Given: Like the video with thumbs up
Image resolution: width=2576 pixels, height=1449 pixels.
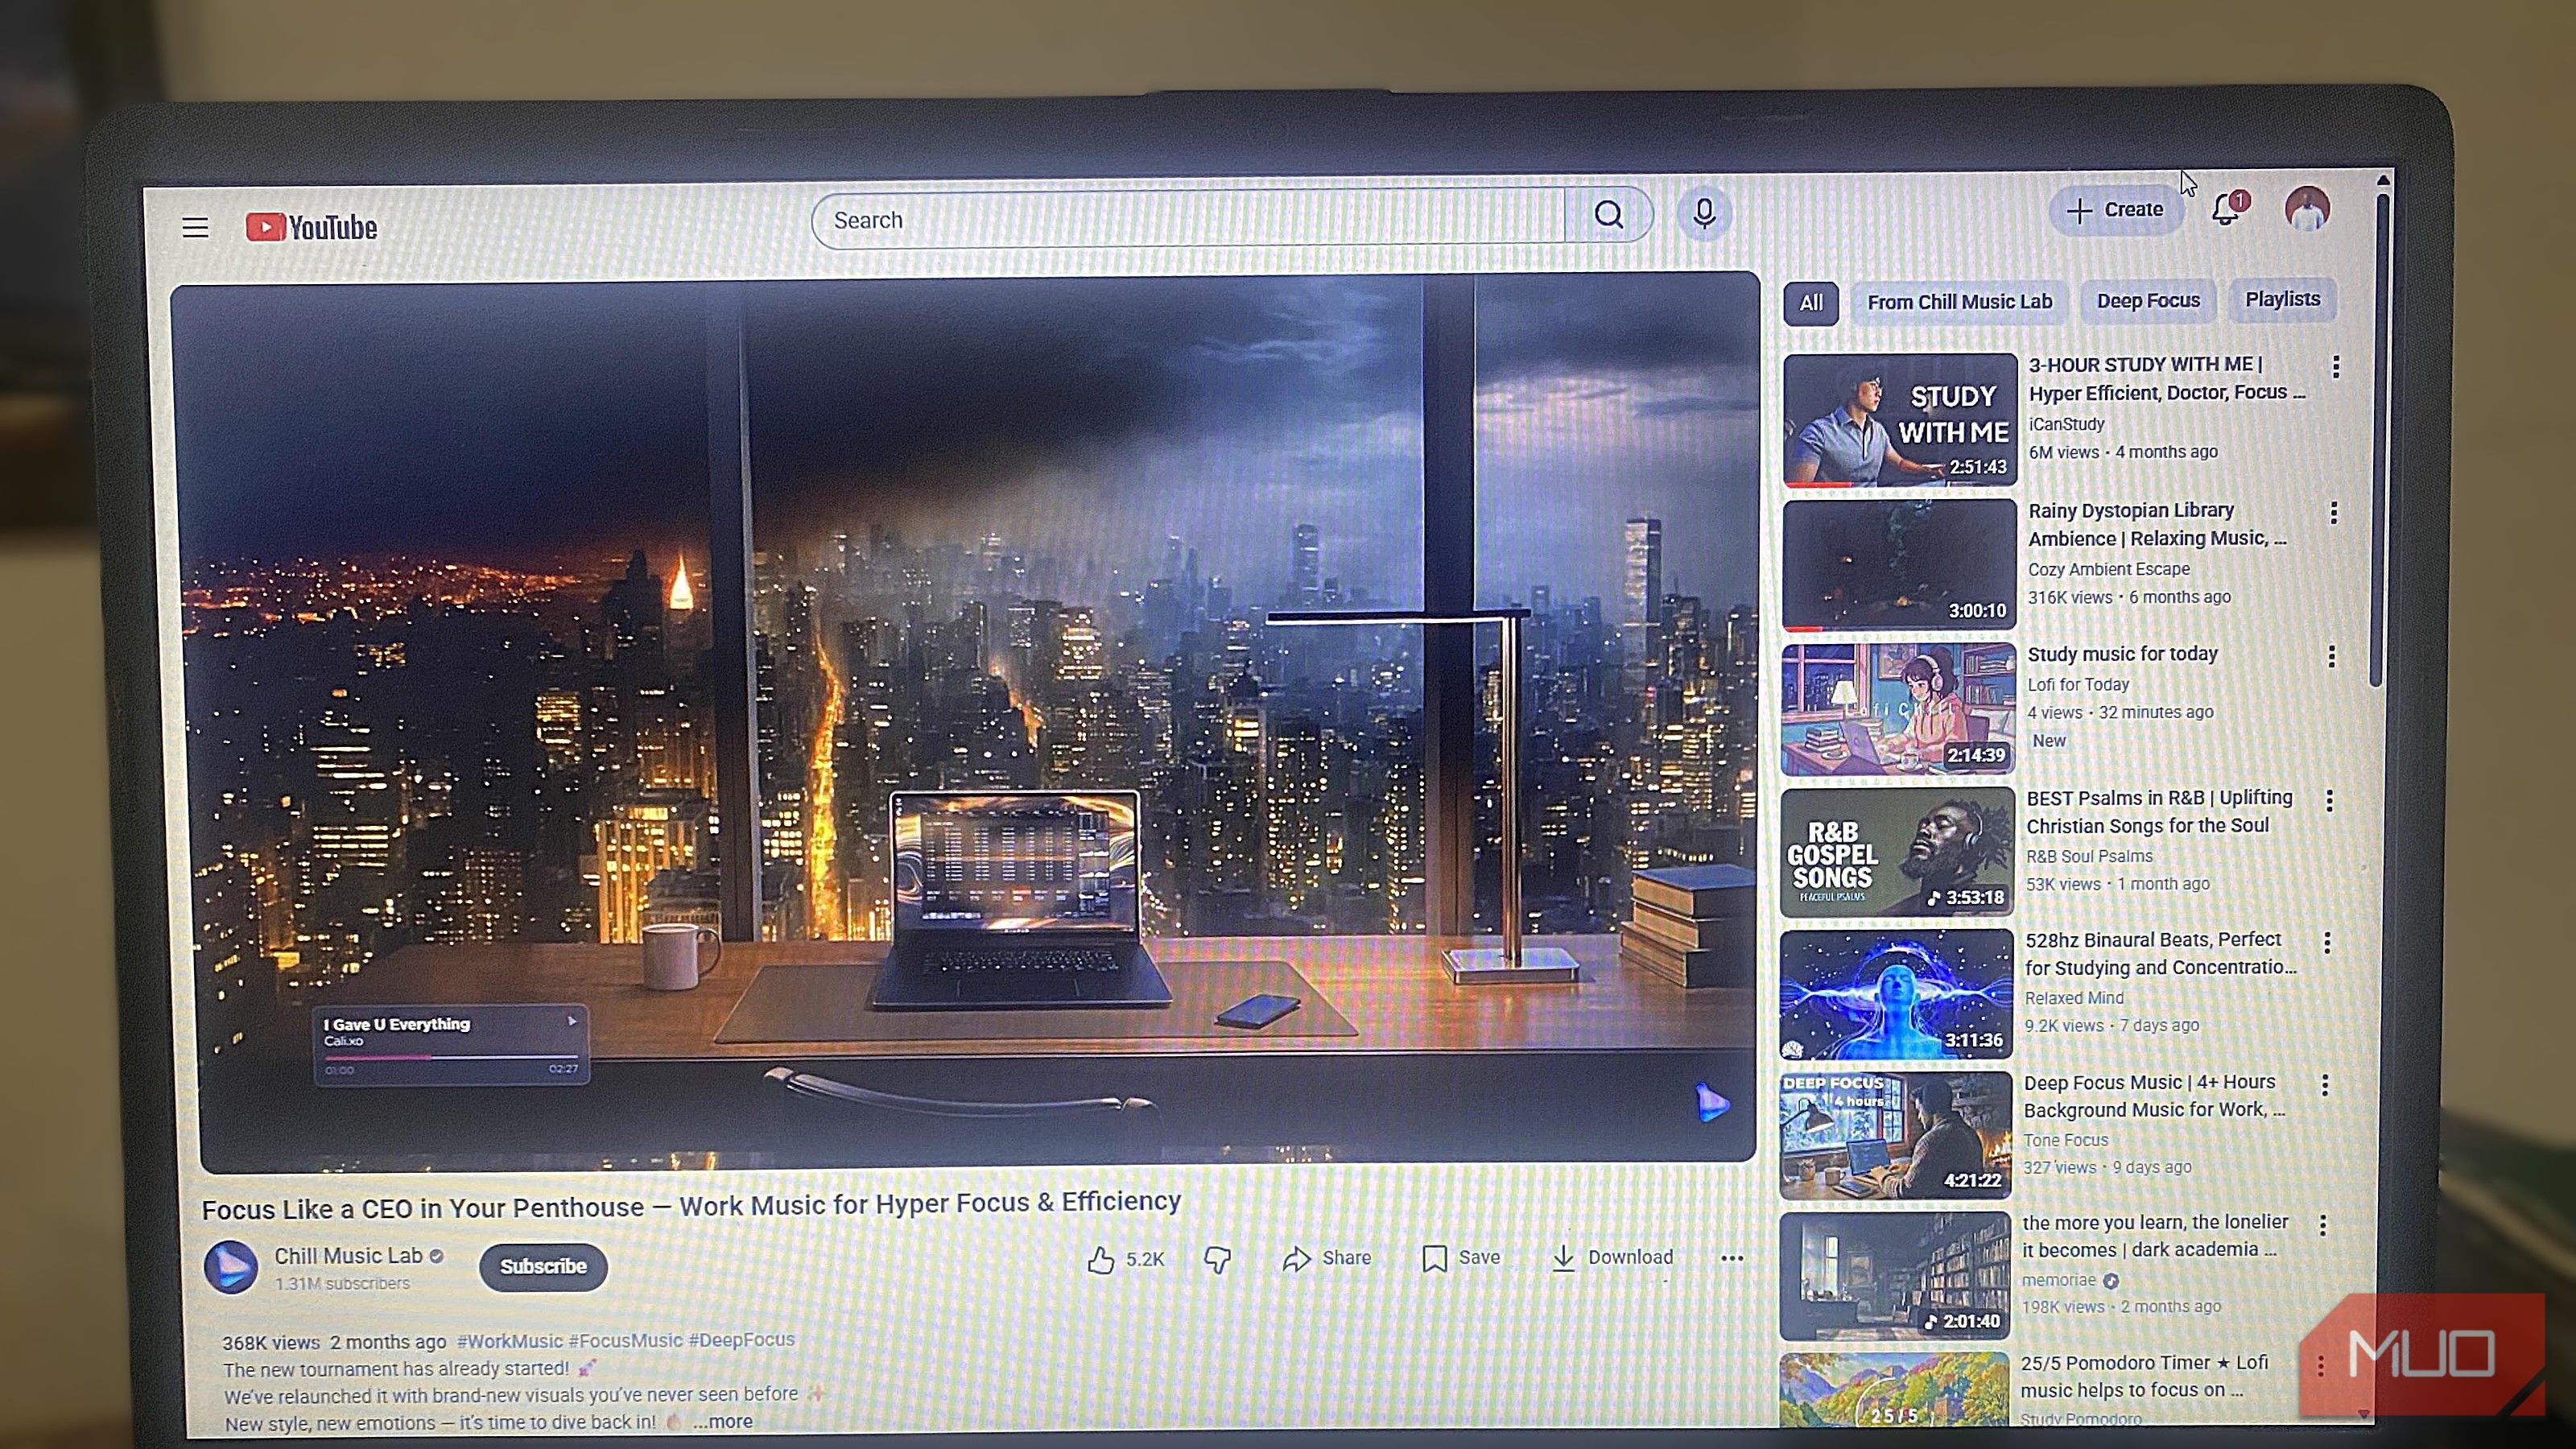Looking at the screenshot, I should tap(1102, 1260).
